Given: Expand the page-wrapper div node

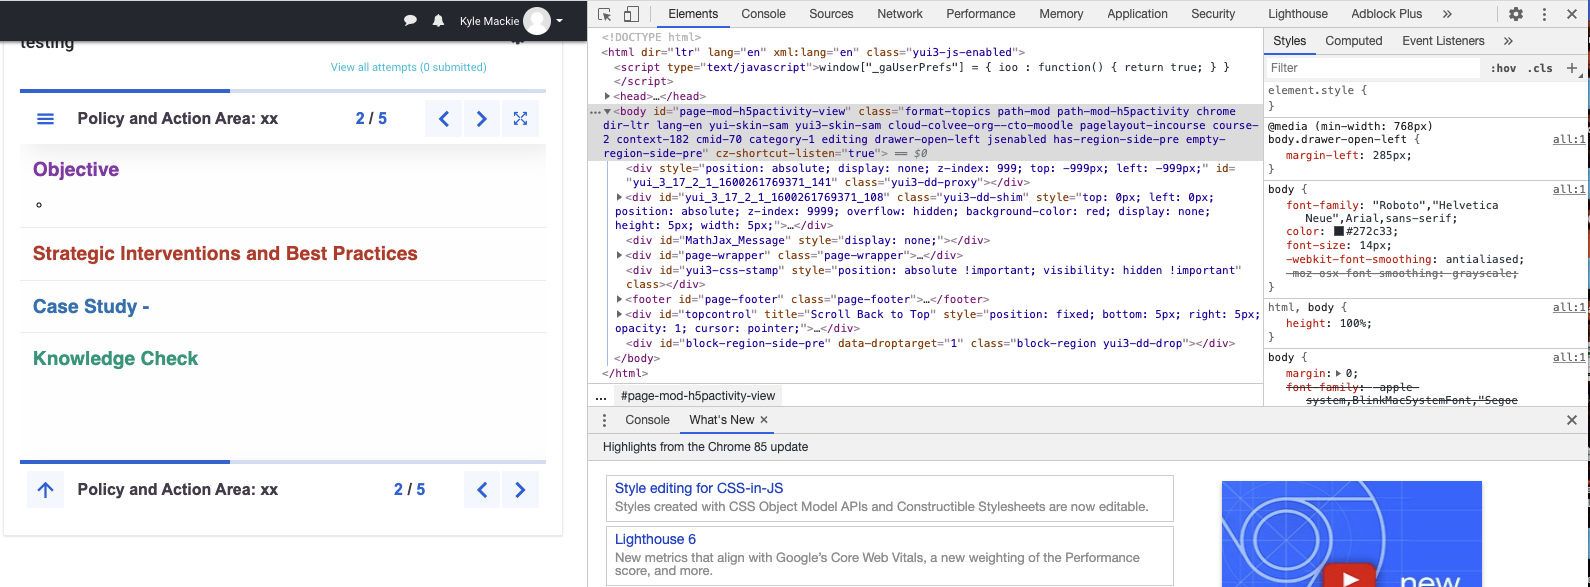Looking at the screenshot, I should pyautogui.click(x=620, y=256).
